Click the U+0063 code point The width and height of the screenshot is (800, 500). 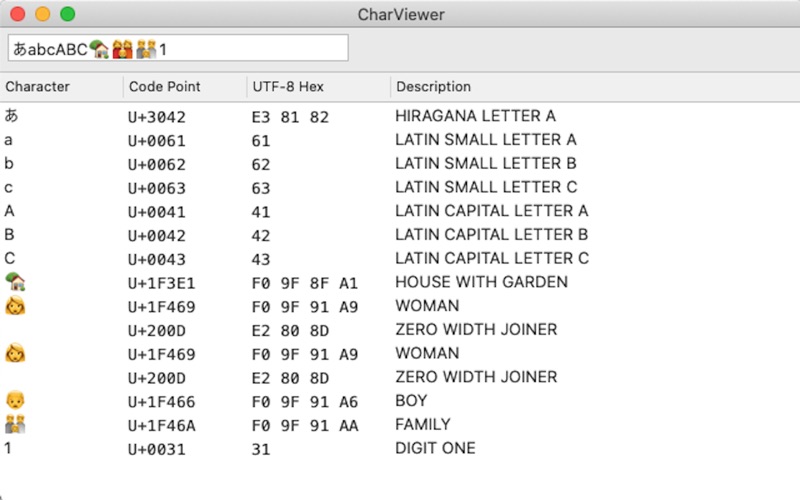click(157, 188)
